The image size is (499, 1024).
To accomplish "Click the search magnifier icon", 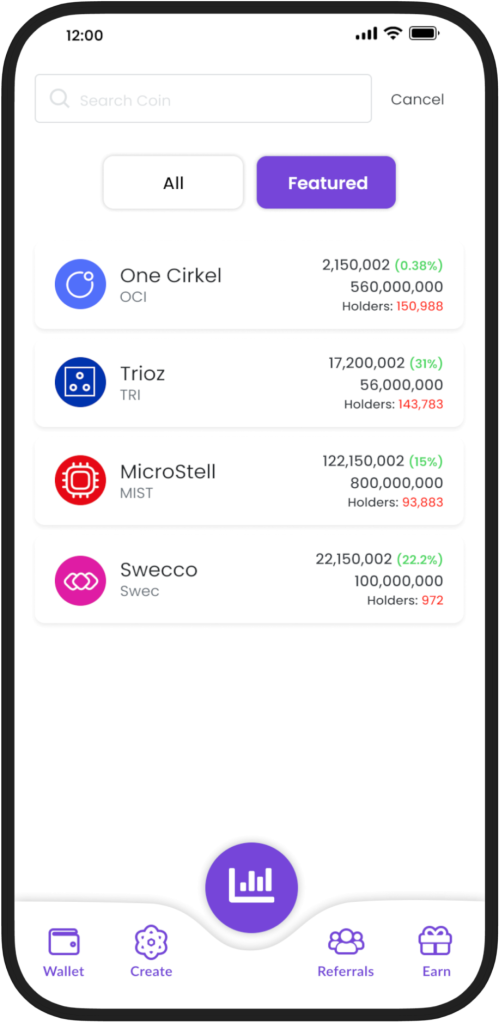I will [x=59, y=99].
